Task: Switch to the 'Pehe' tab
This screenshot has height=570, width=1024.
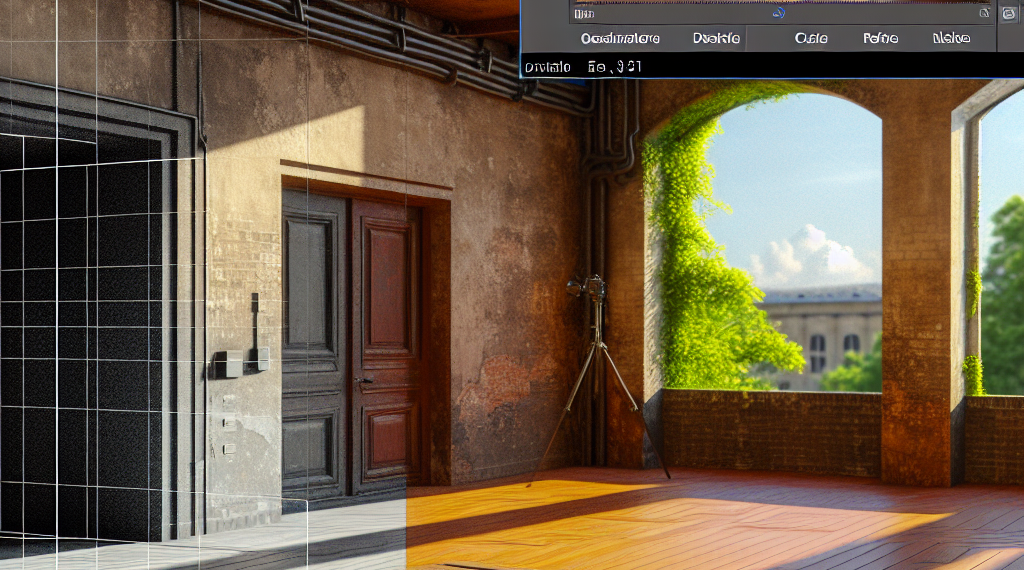Action: coord(880,39)
